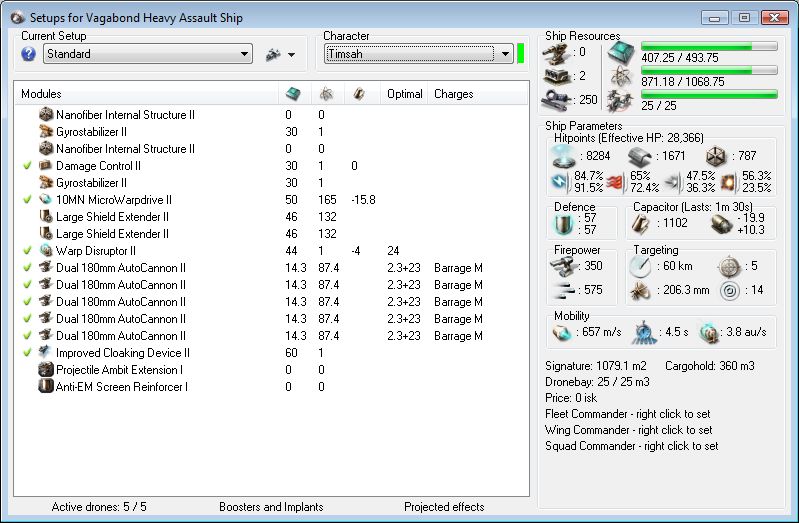Click the blue help question mark icon
This screenshot has height=523, width=799.
(29, 54)
